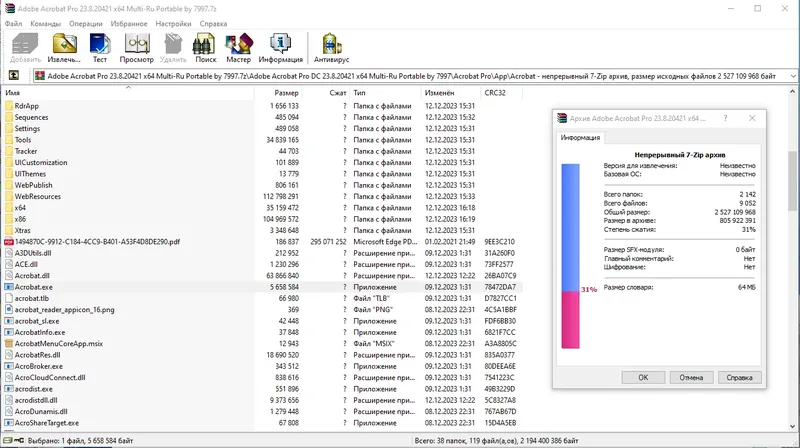Open the Info (Информация) toolbar icon

coord(280,44)
